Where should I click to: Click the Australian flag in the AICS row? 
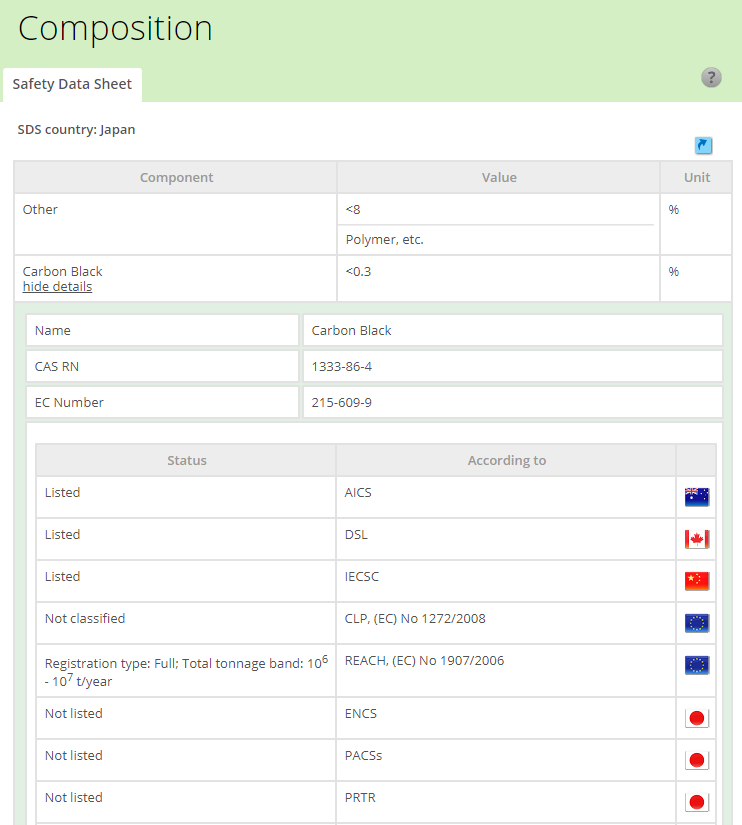[x=696, y=497]
